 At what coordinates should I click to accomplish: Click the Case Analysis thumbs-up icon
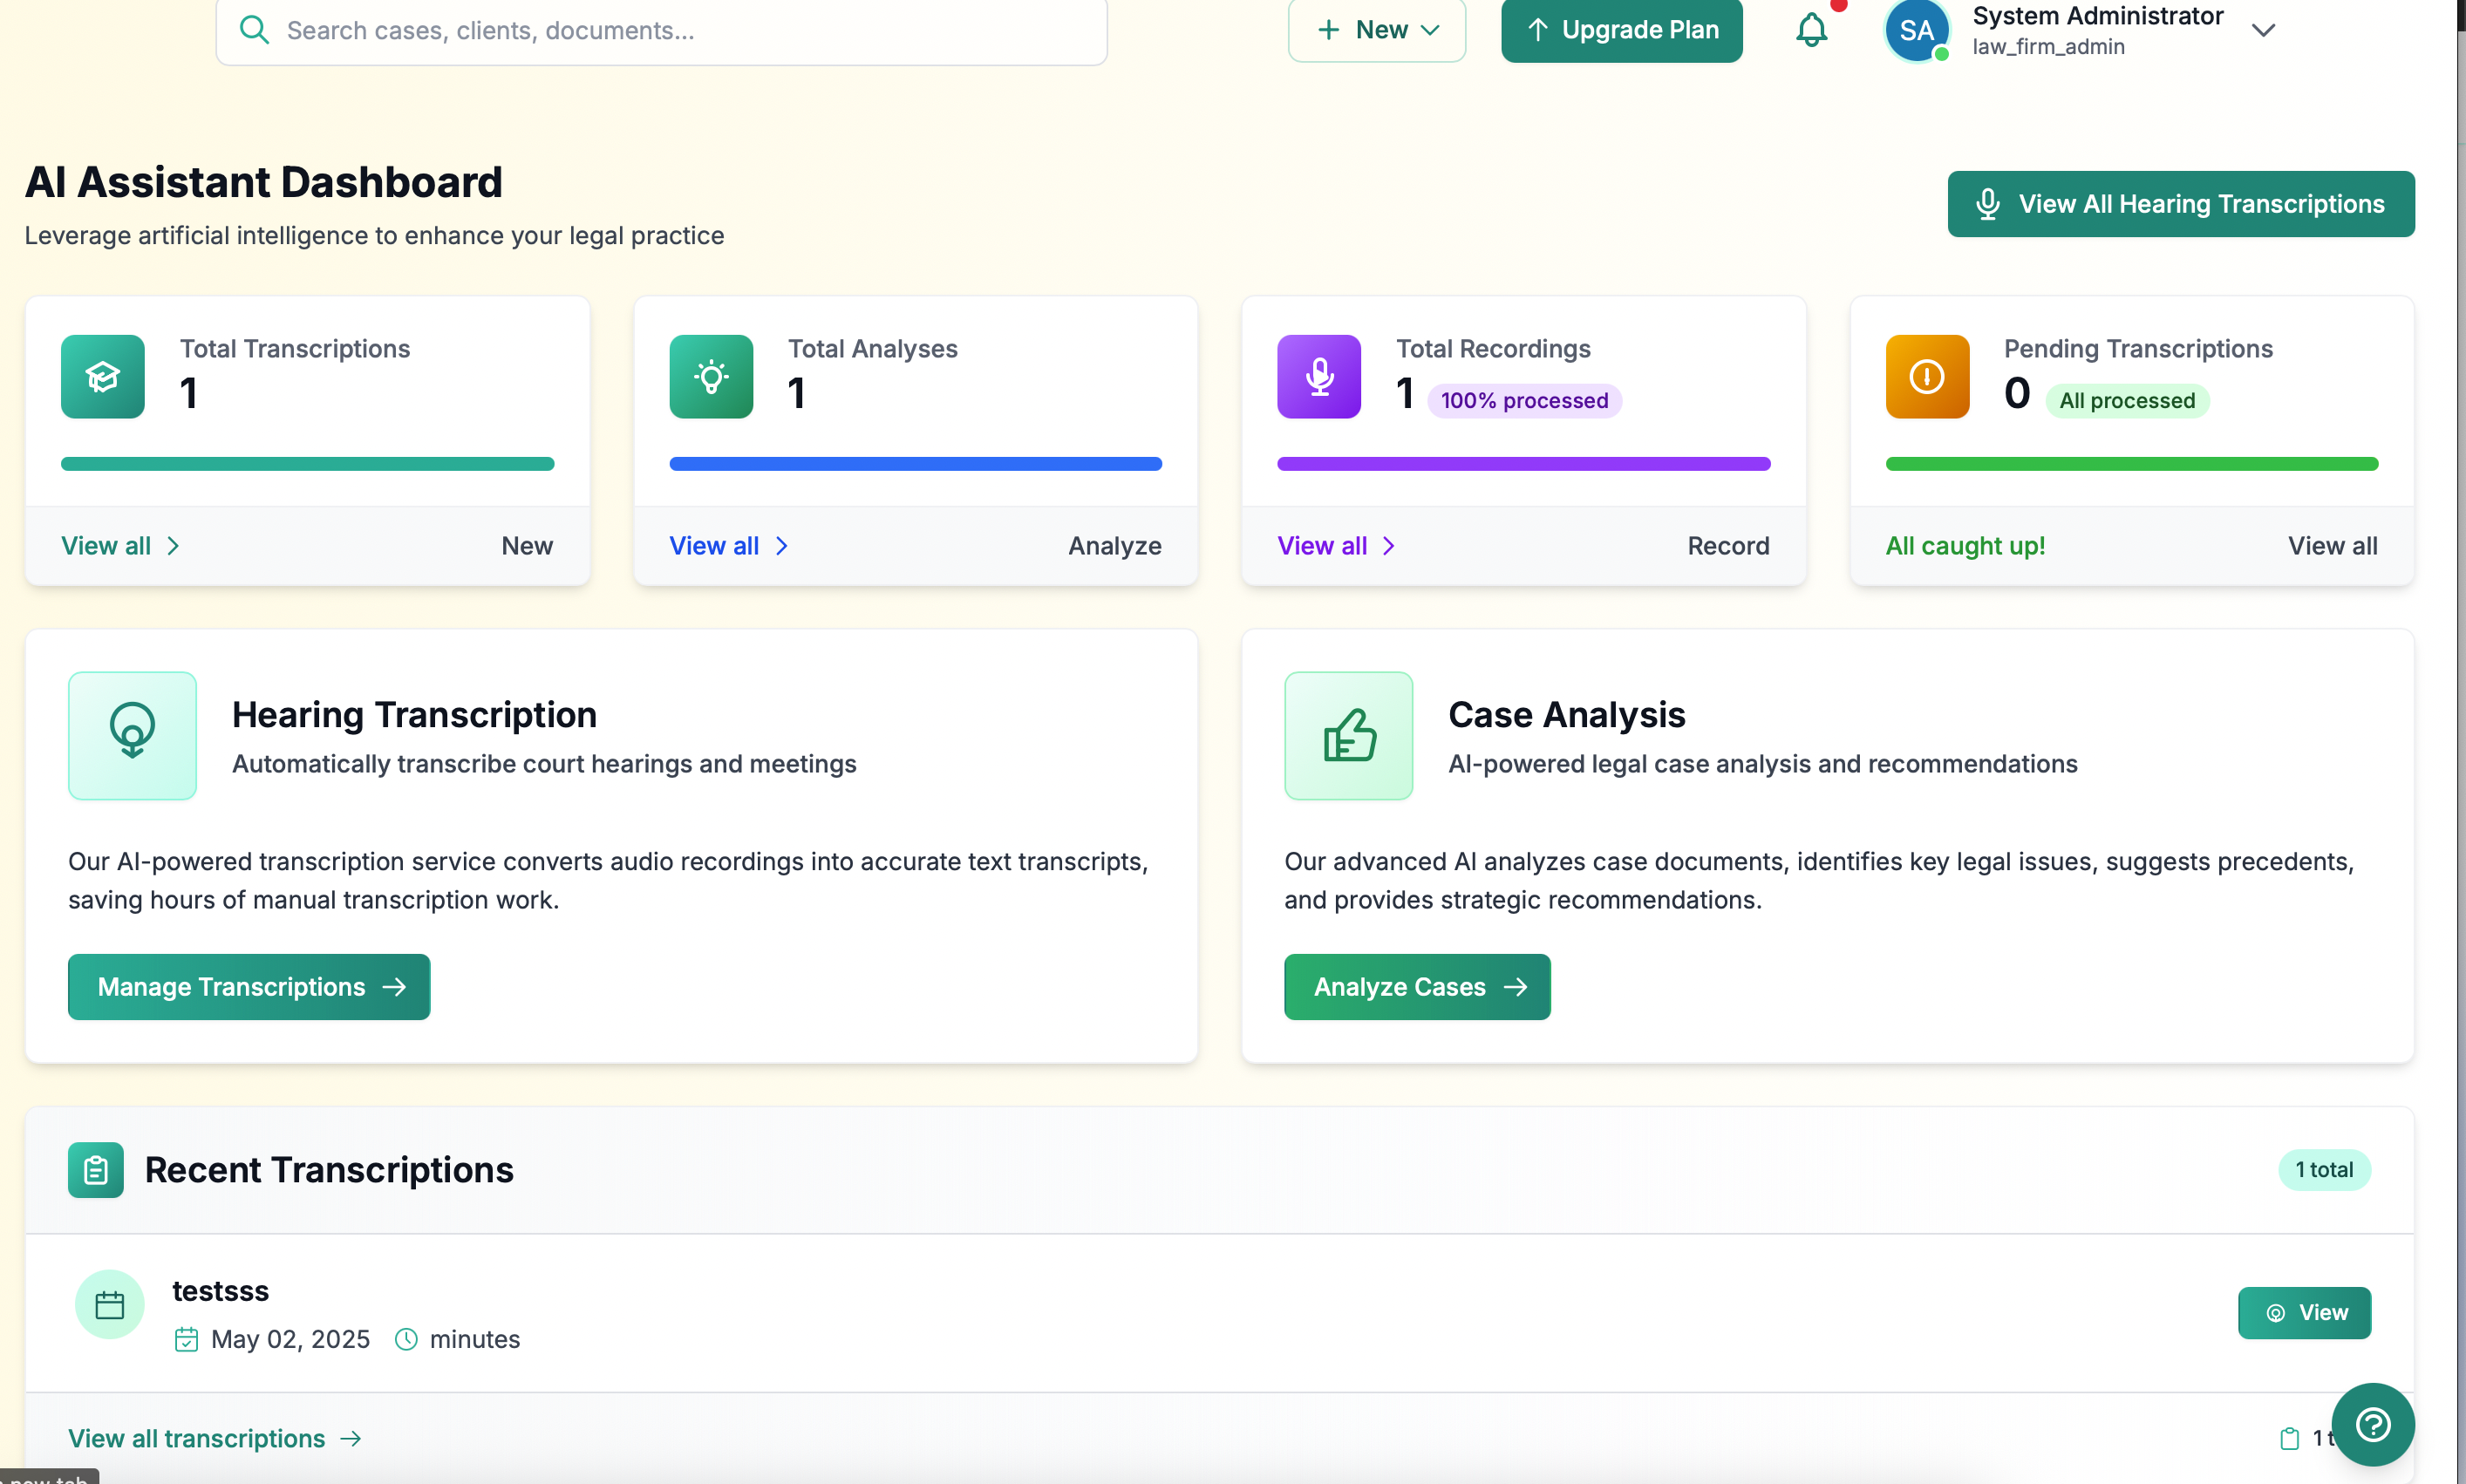point(1348,735)
